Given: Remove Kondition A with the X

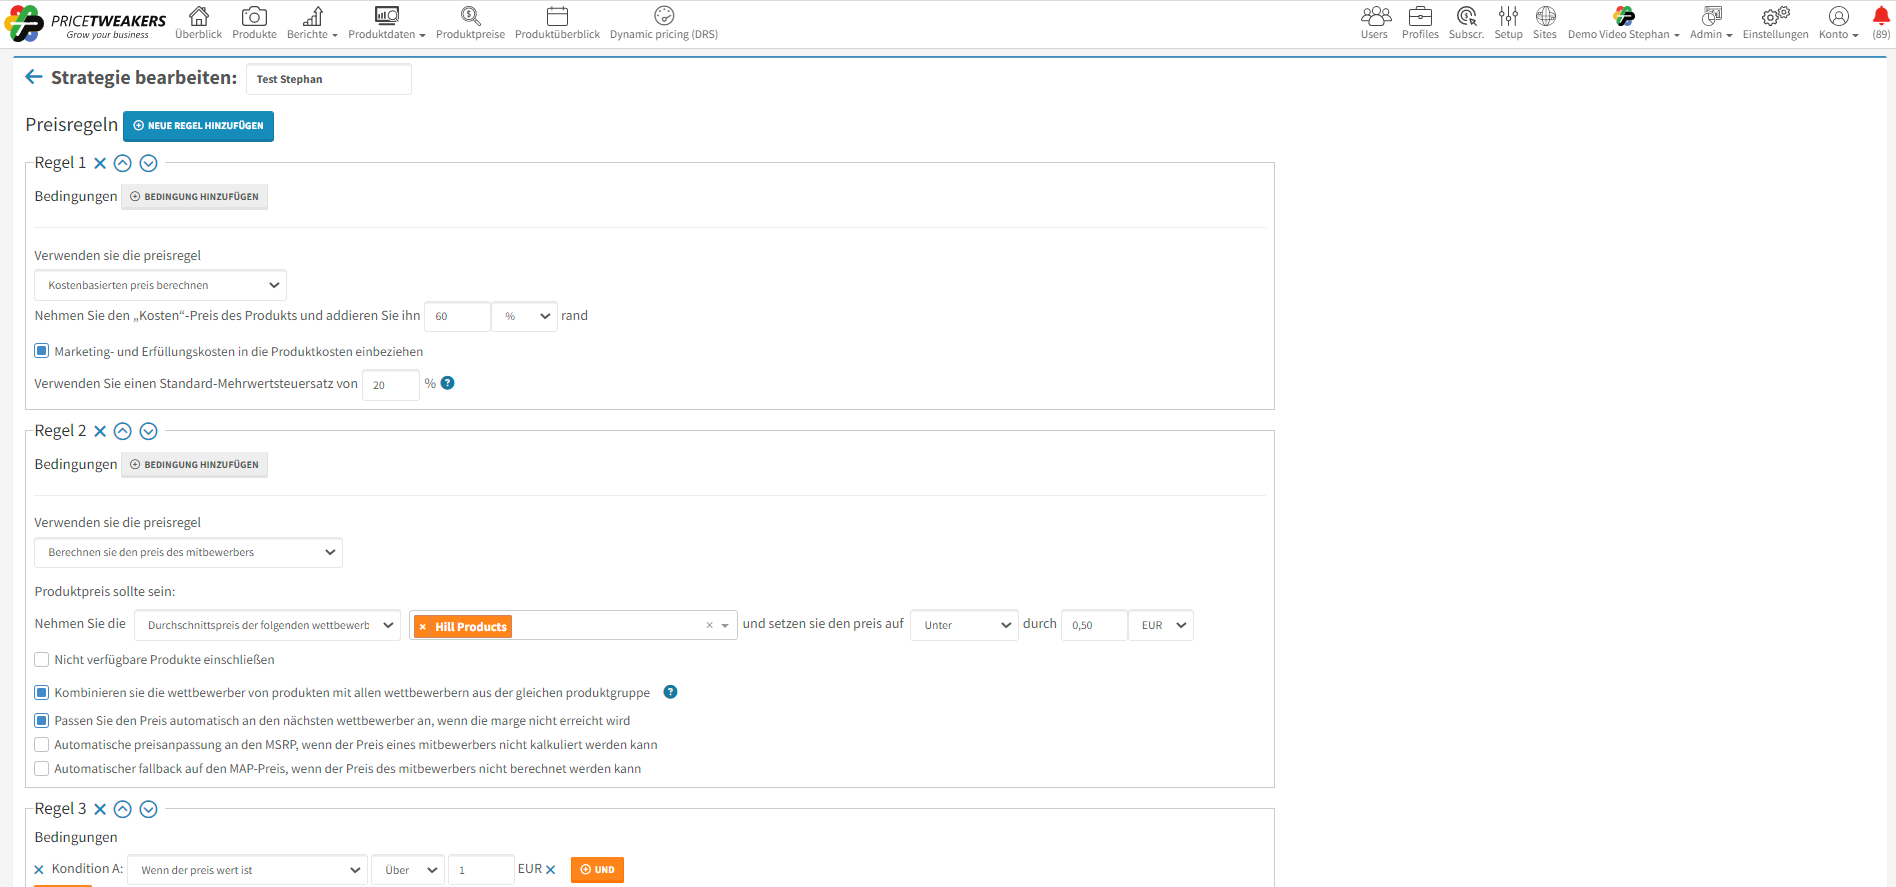Looking at the screenshot, I should click(39, 870).
